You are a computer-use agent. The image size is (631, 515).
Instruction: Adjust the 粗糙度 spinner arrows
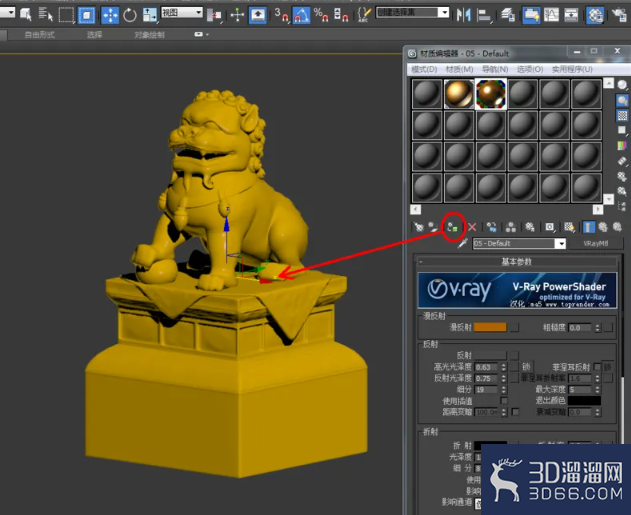(x=598, y=328)
